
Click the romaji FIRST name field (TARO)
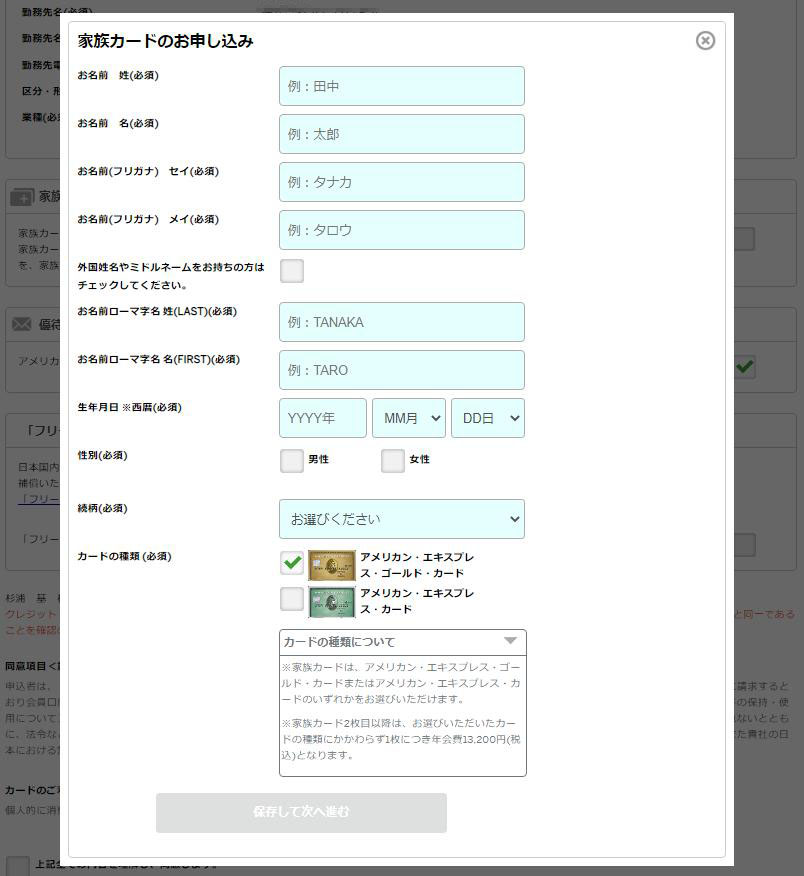(x=402, y=370)
